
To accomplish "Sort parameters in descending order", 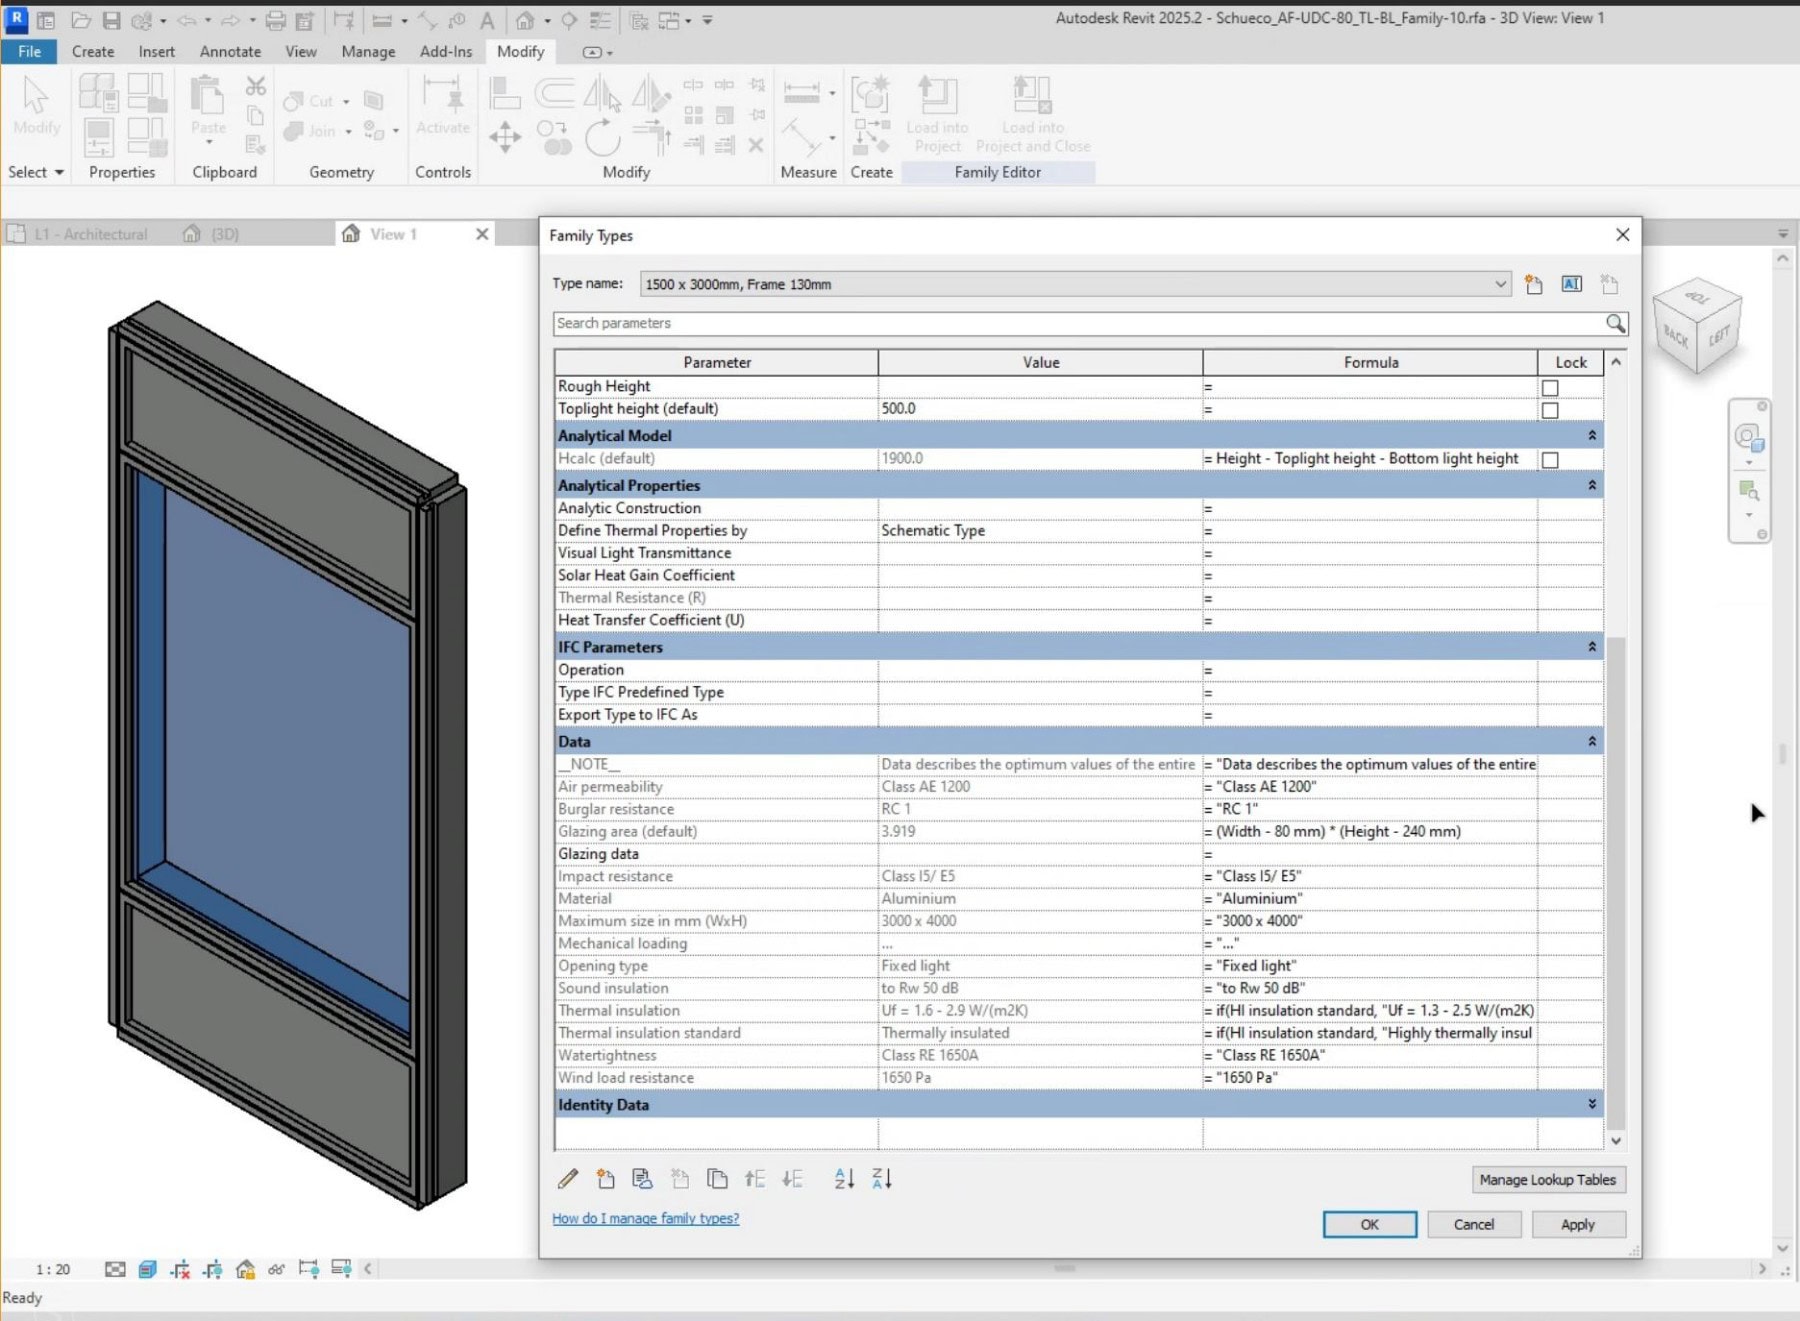I will [881, 1179].
